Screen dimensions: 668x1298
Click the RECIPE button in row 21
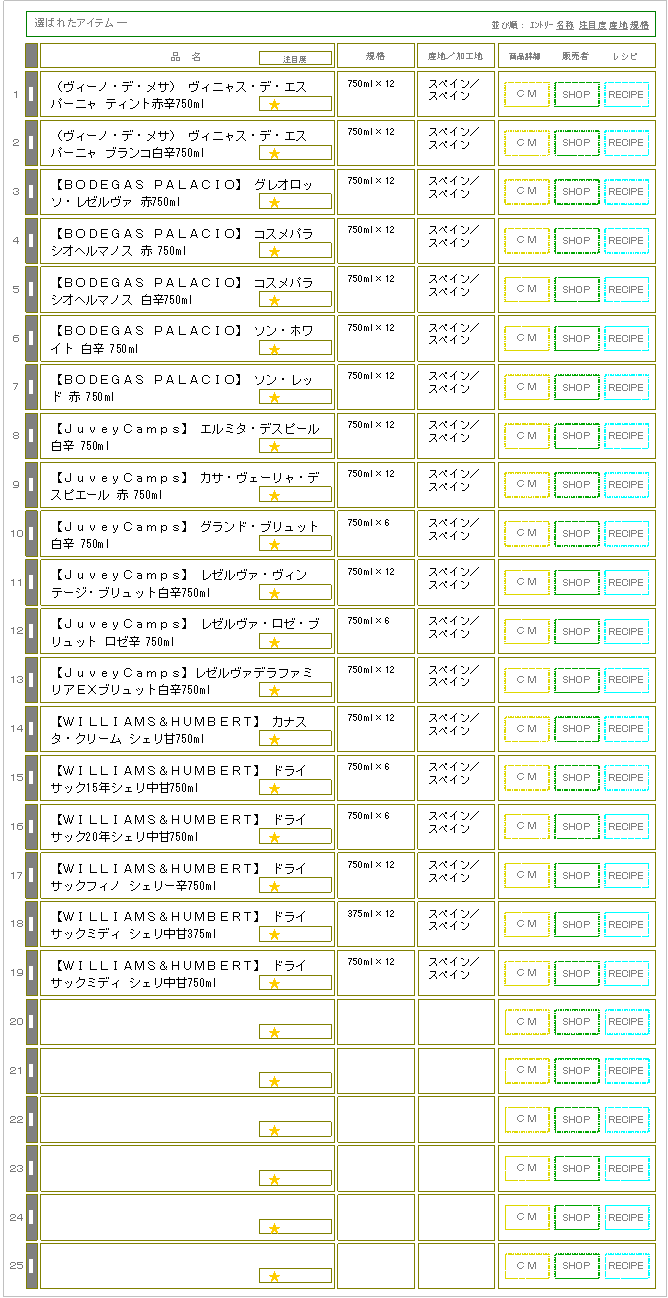[x=627, y=1071]
